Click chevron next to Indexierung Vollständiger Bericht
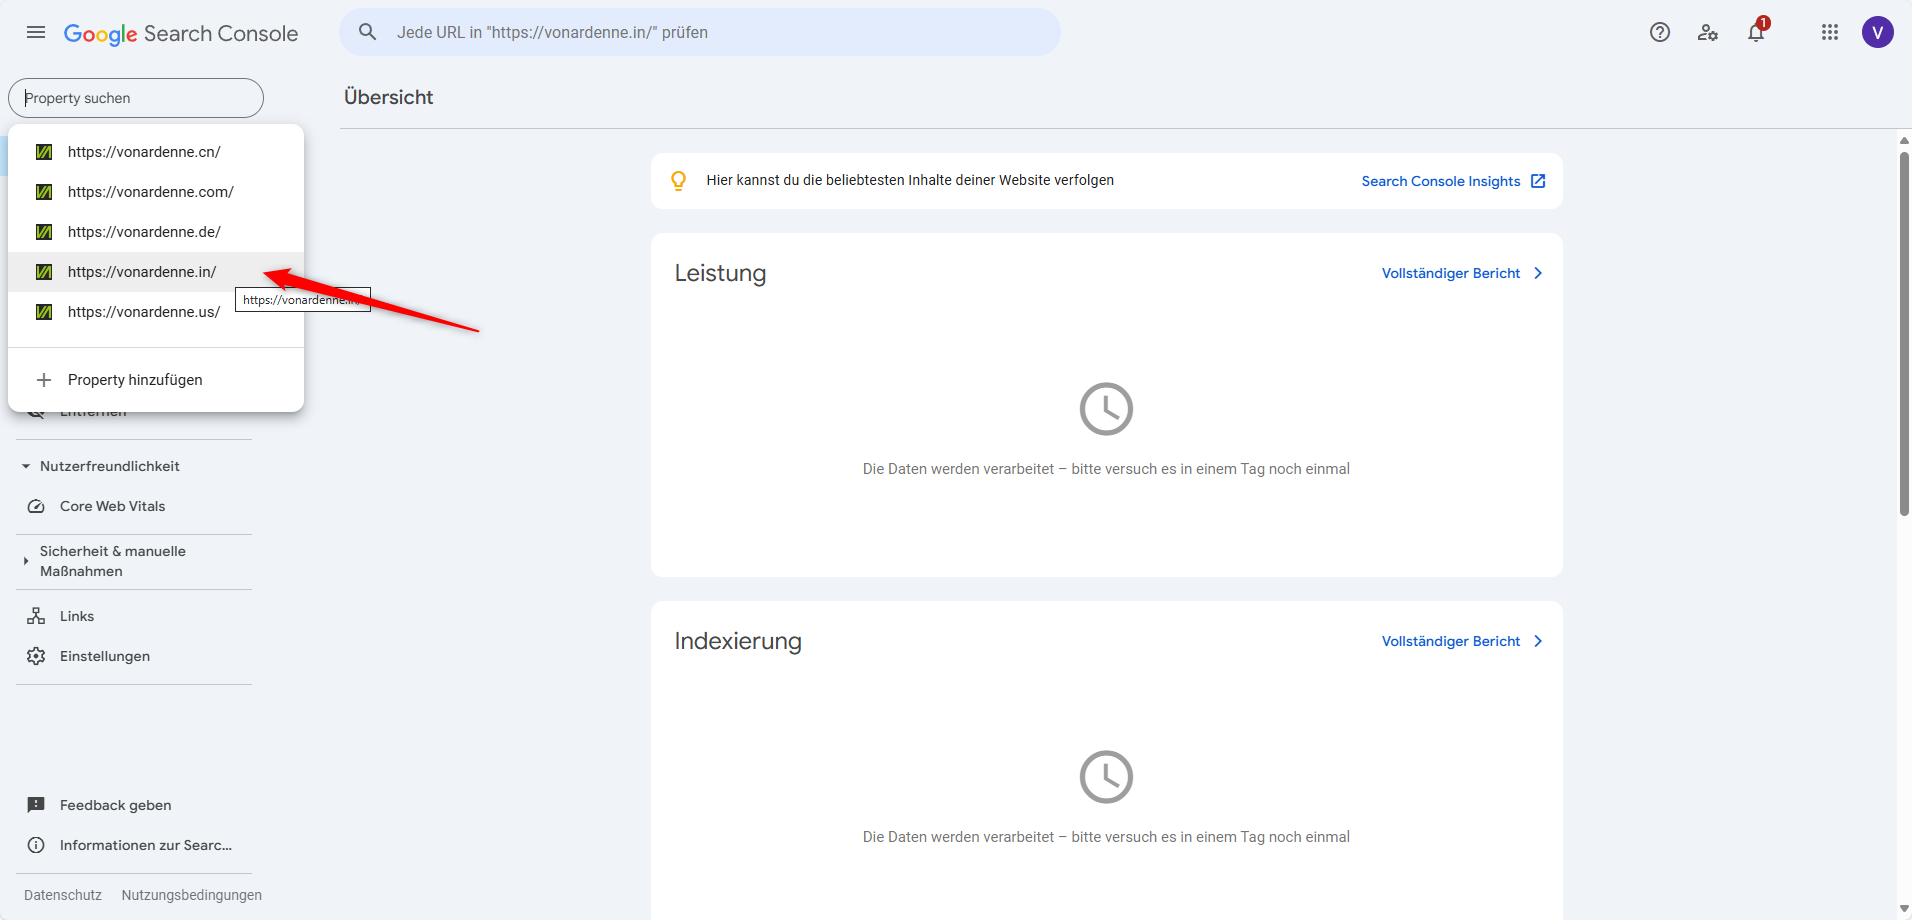 1538,641
